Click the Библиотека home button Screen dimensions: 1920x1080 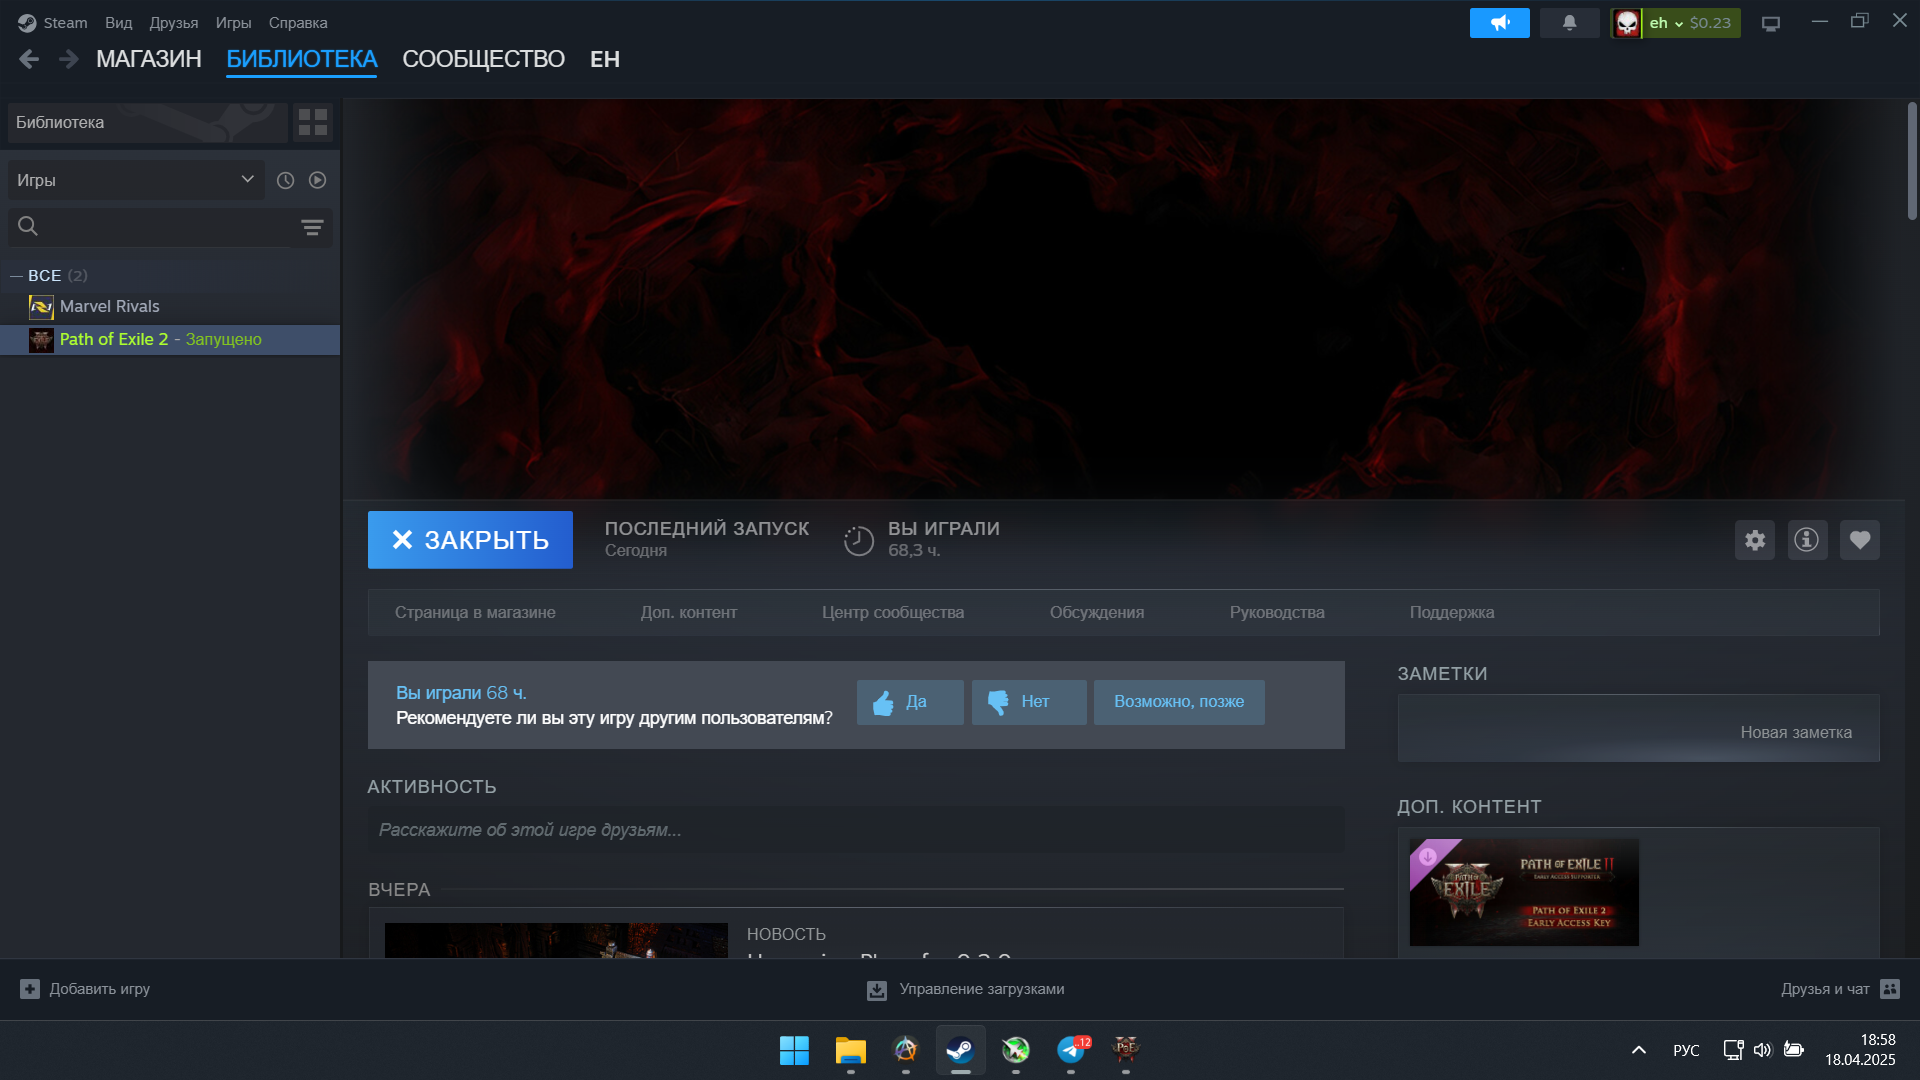coord(148,122)
